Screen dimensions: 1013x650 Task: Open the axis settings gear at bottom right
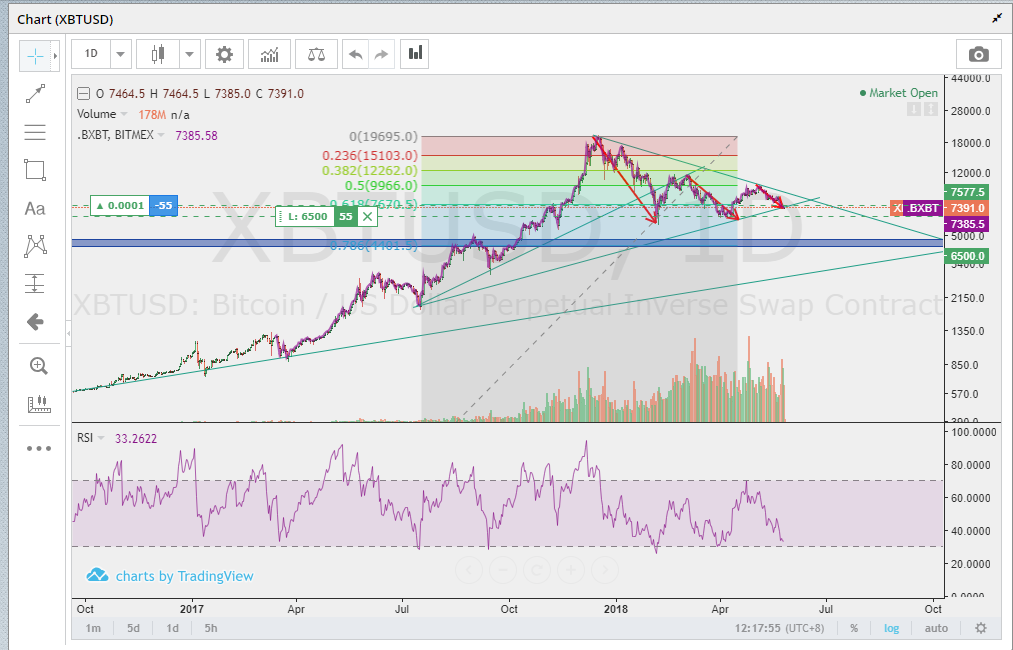pyautogui.click(x=981, y=628)
